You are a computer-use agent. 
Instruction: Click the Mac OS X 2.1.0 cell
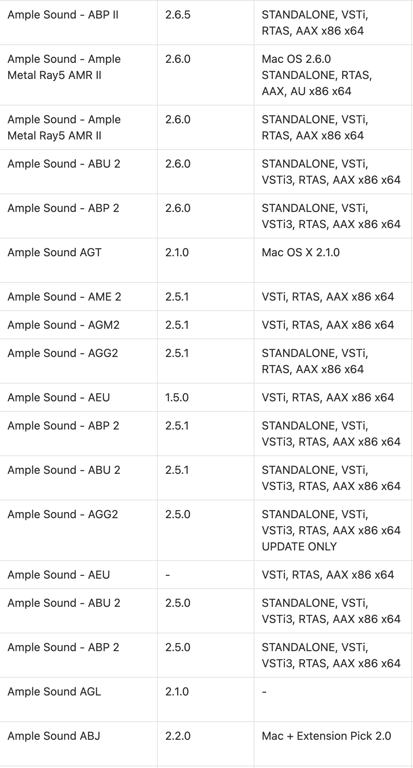coord(333,260)
